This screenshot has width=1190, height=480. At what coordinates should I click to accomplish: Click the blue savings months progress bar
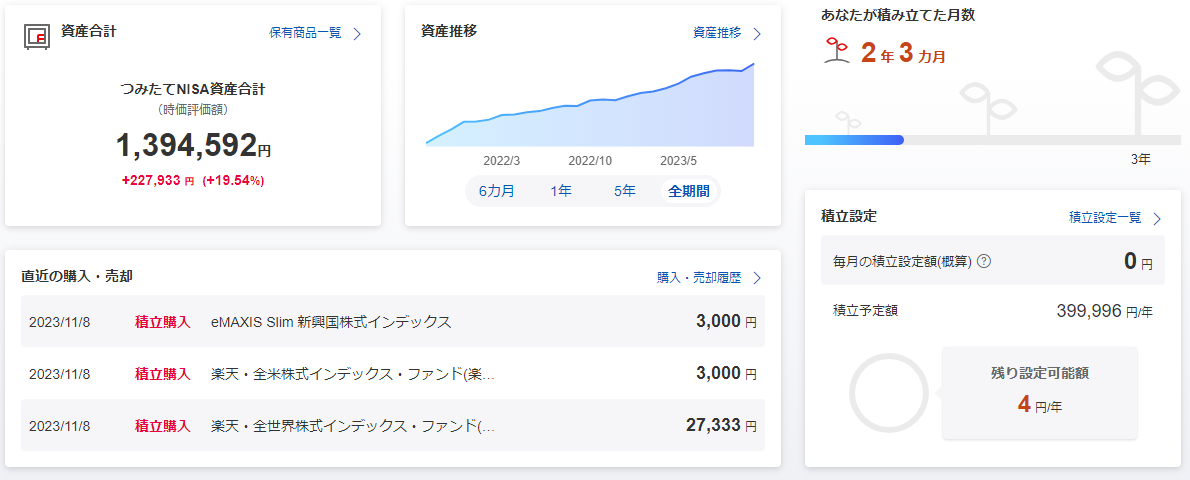pyautogui.click(x=854, y=140)
